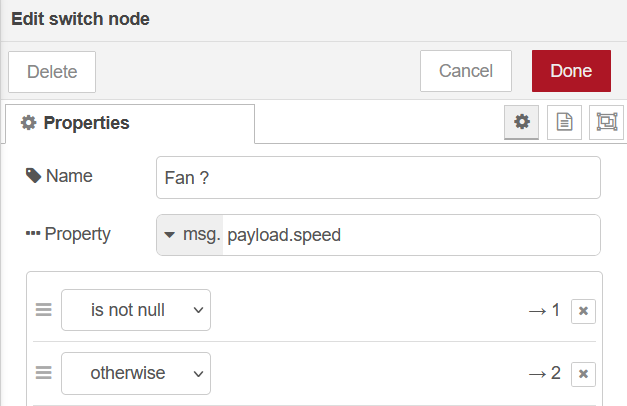Expand the 'is not null' rule type dropdown
Screen dimensions: 627x406
(x=136, y=310)
